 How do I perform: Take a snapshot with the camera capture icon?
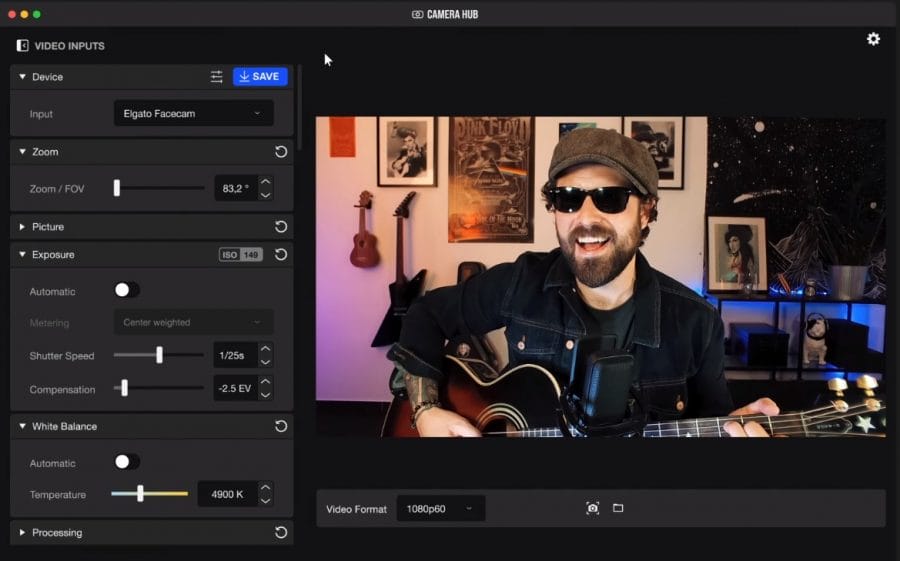point(592,508)
